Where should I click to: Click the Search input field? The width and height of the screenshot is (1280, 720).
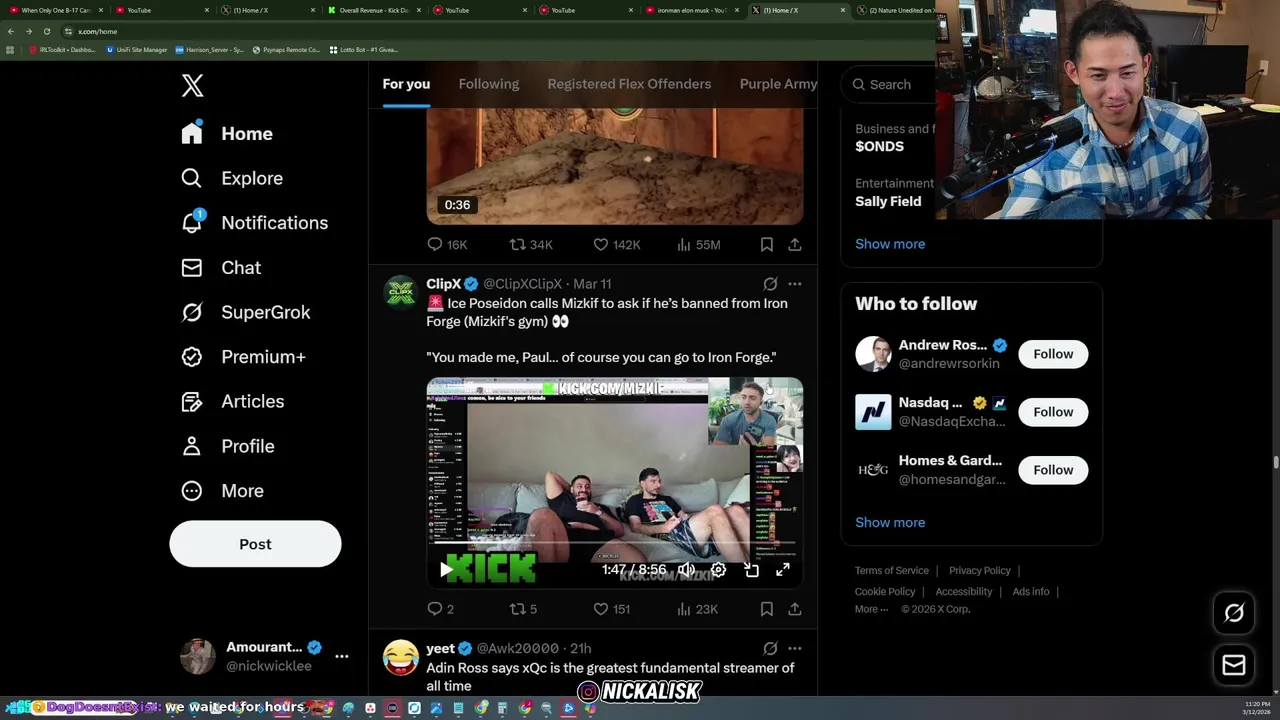(890, 84)
